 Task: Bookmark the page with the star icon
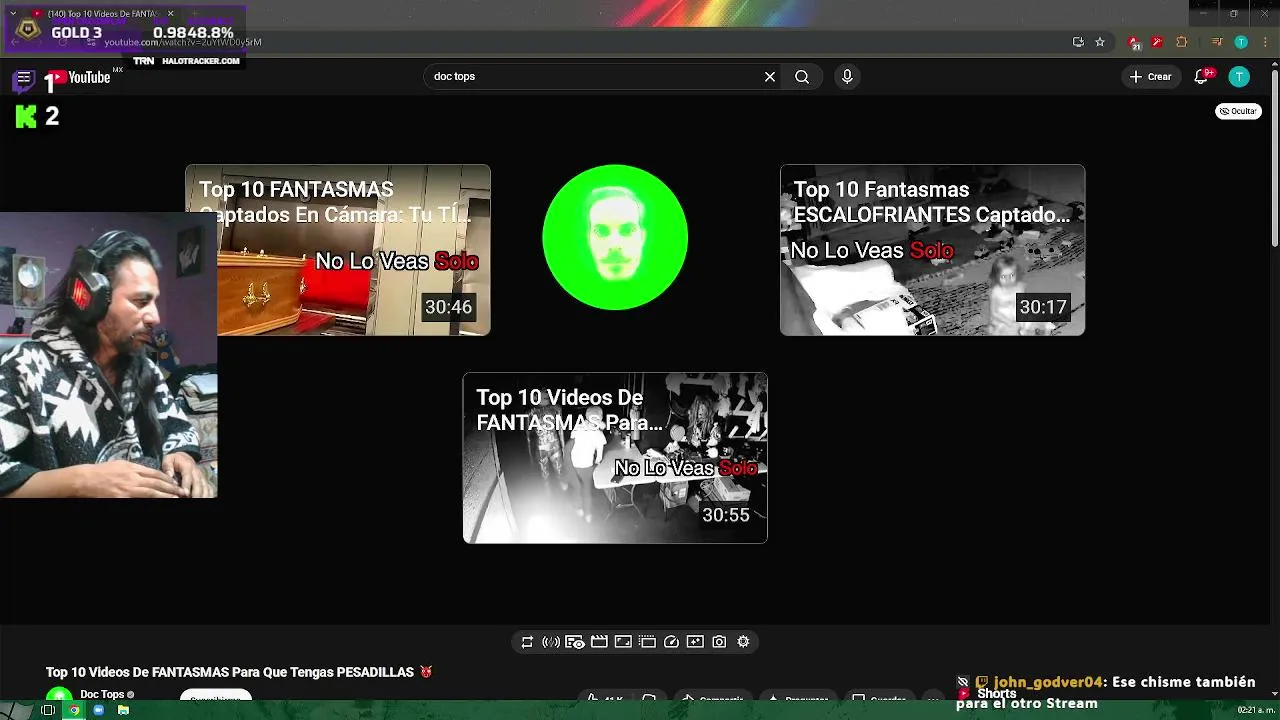(x=1100, y=42)
